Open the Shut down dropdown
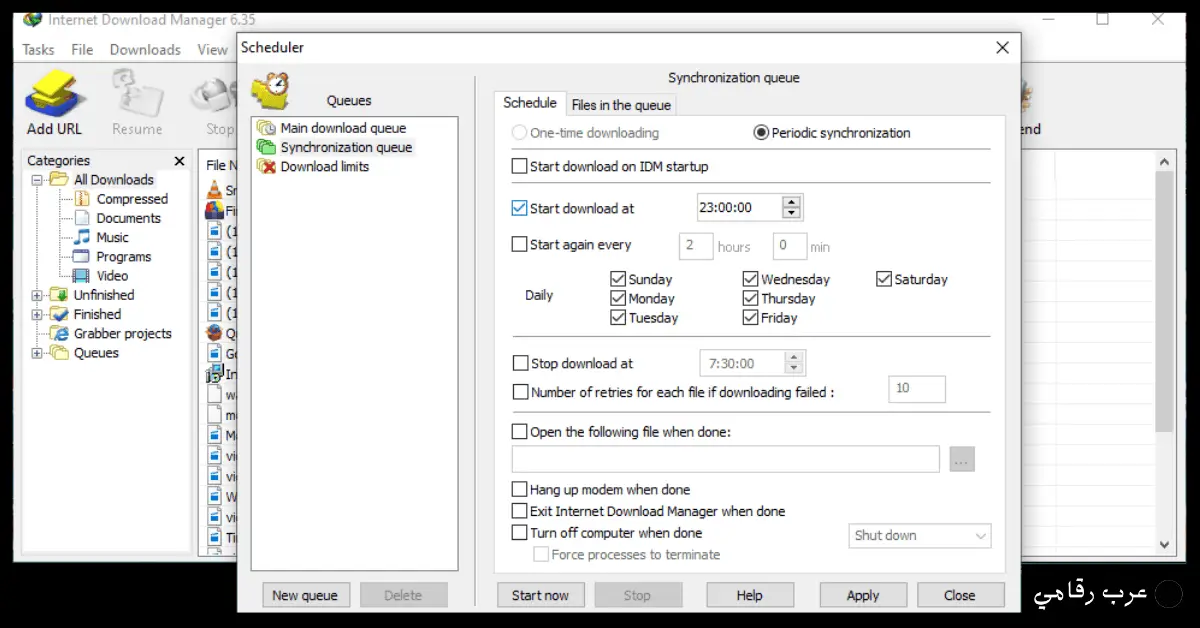The image size is (1200, 628). [x=919, y=536]
